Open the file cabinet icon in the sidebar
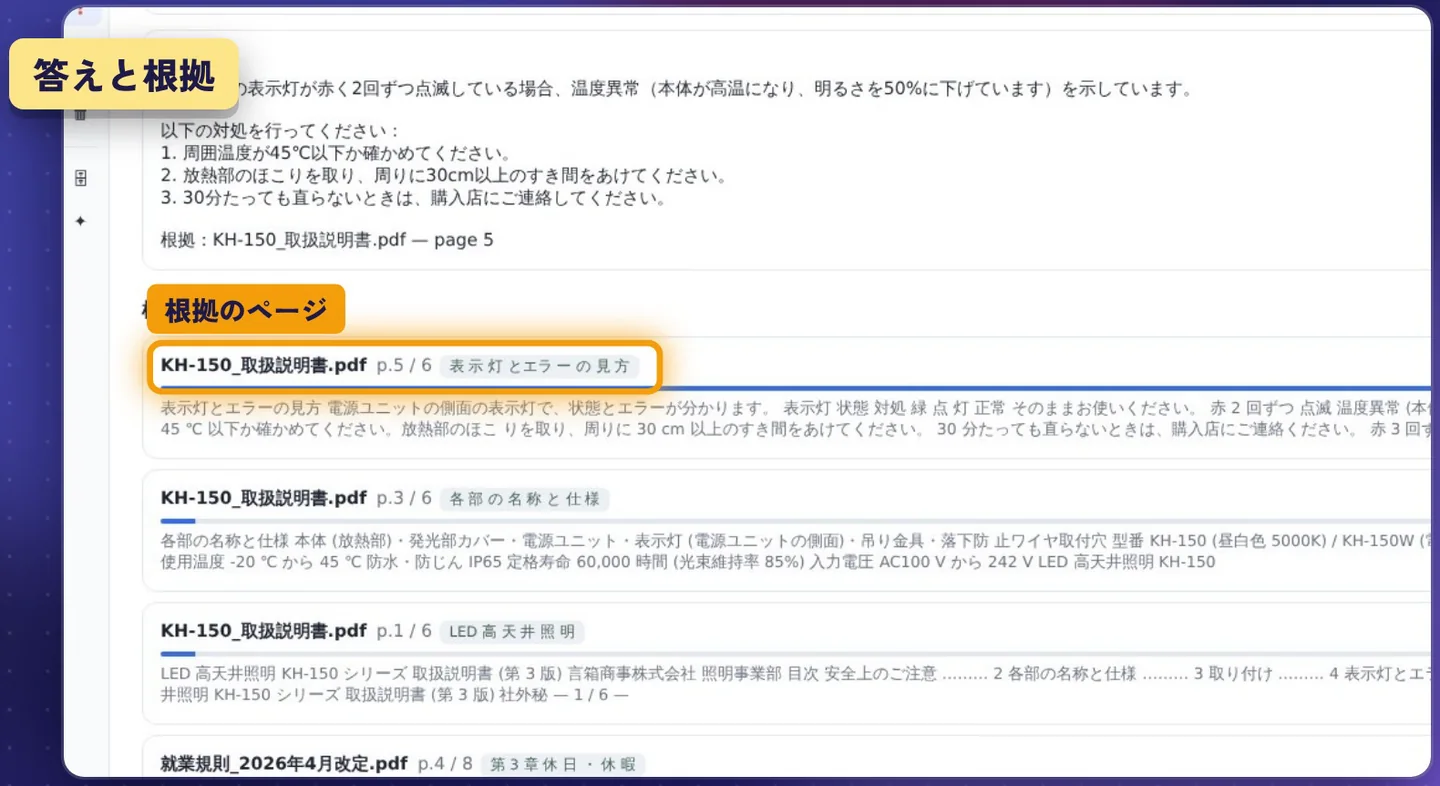This screenshot has height=786, width=1440. [81, 178]
